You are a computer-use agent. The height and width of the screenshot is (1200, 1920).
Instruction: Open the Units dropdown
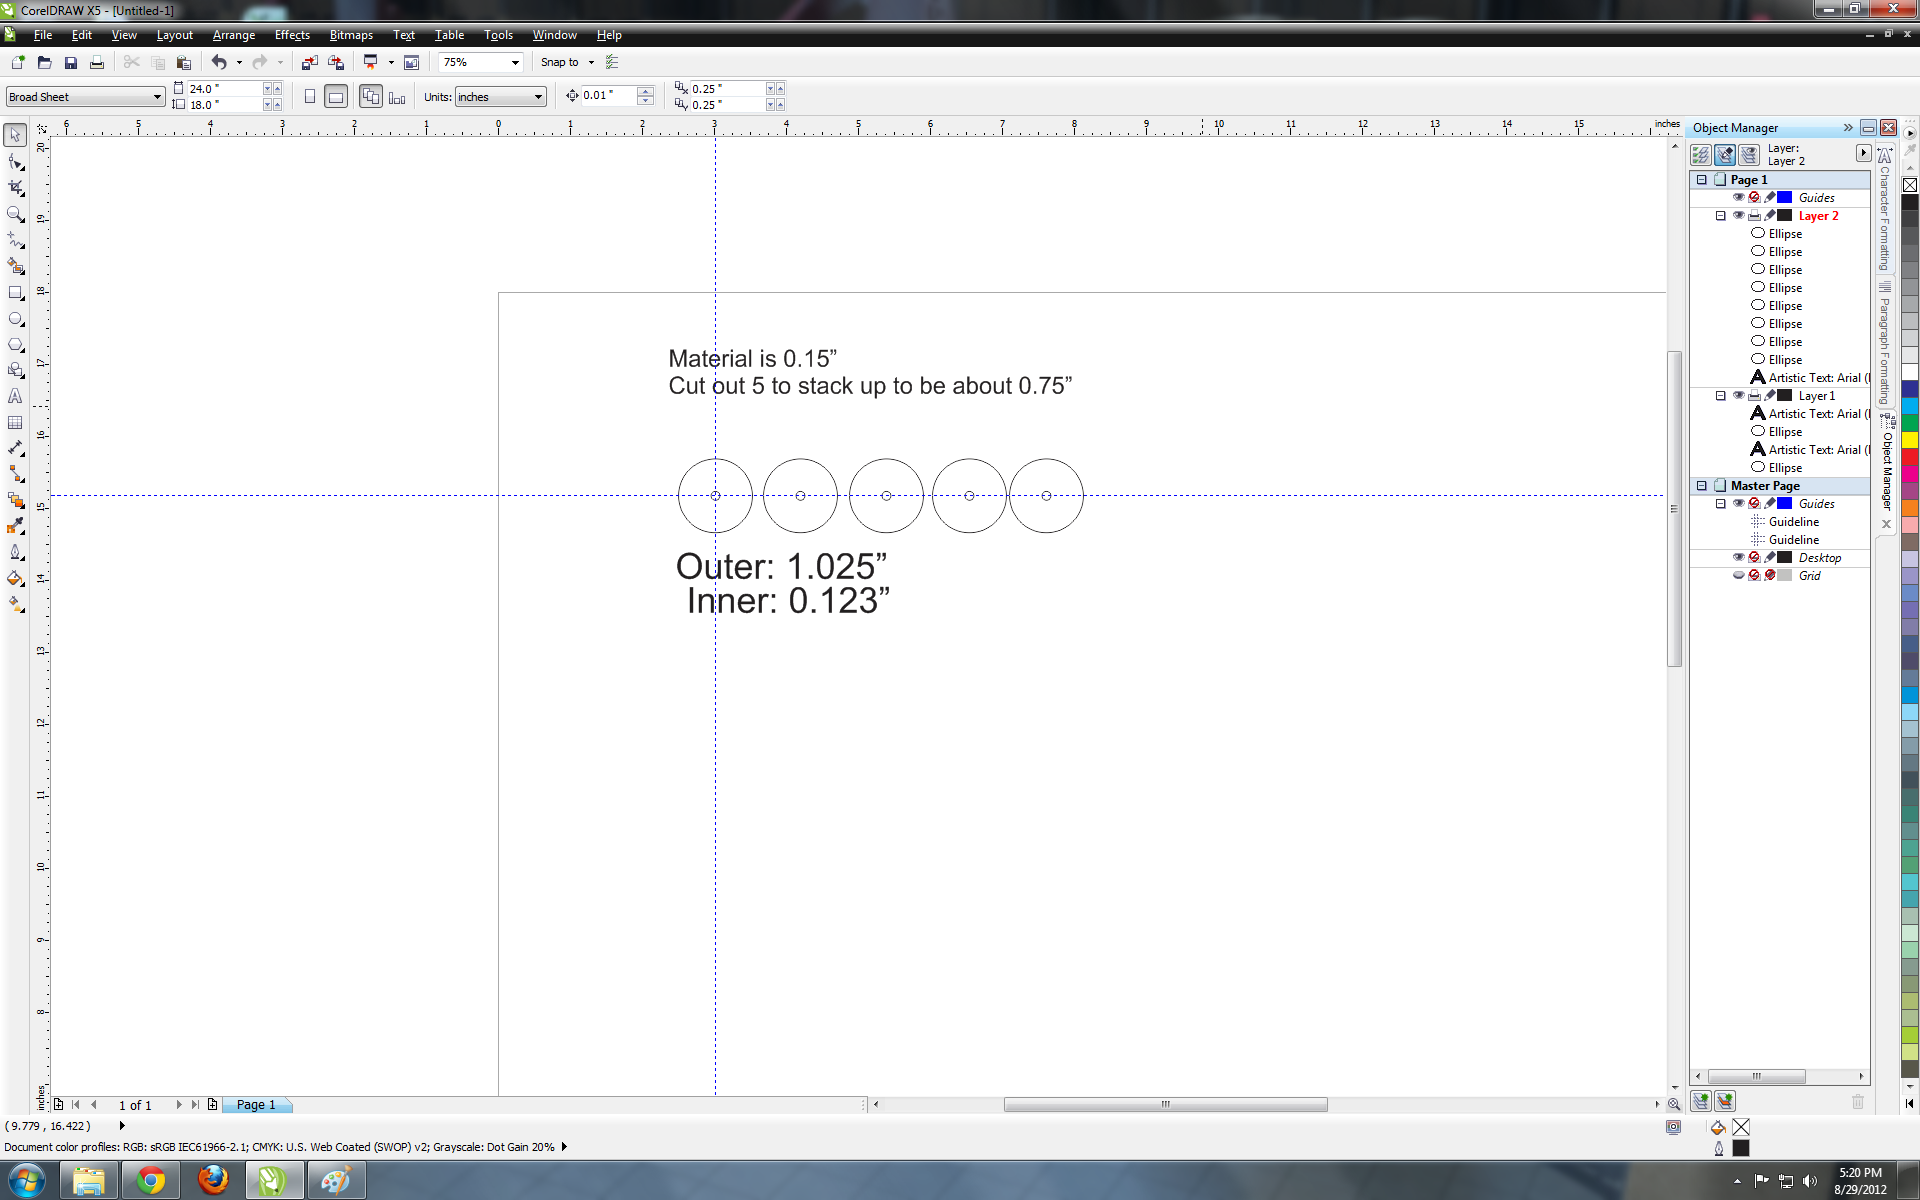[x=538, y=97]
